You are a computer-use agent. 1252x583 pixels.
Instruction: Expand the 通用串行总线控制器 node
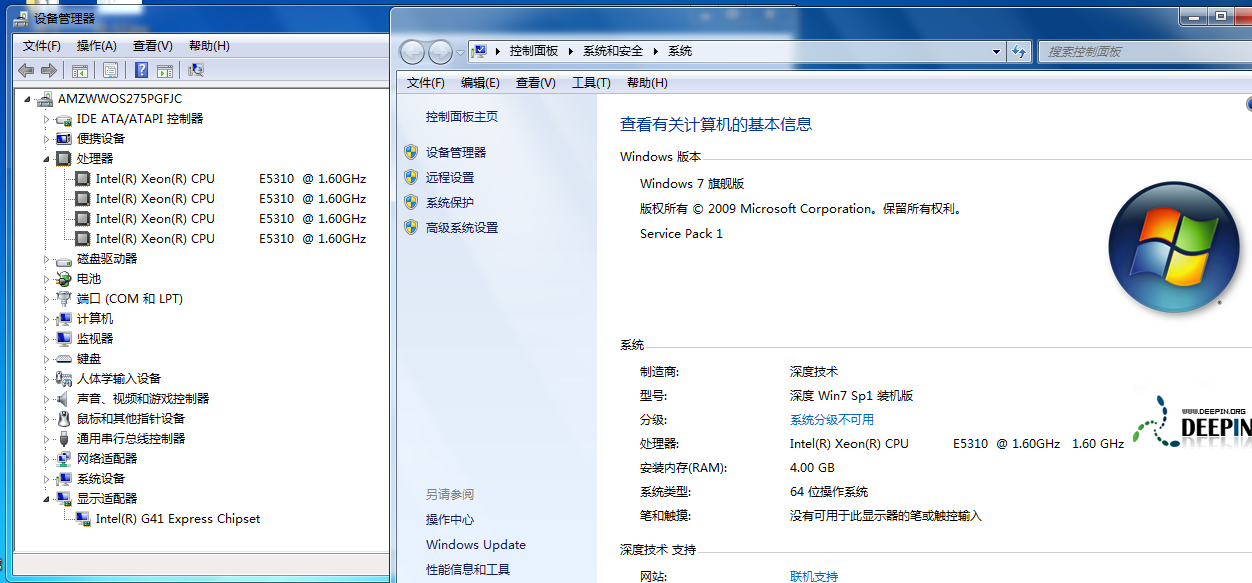[x=46, y=438]
